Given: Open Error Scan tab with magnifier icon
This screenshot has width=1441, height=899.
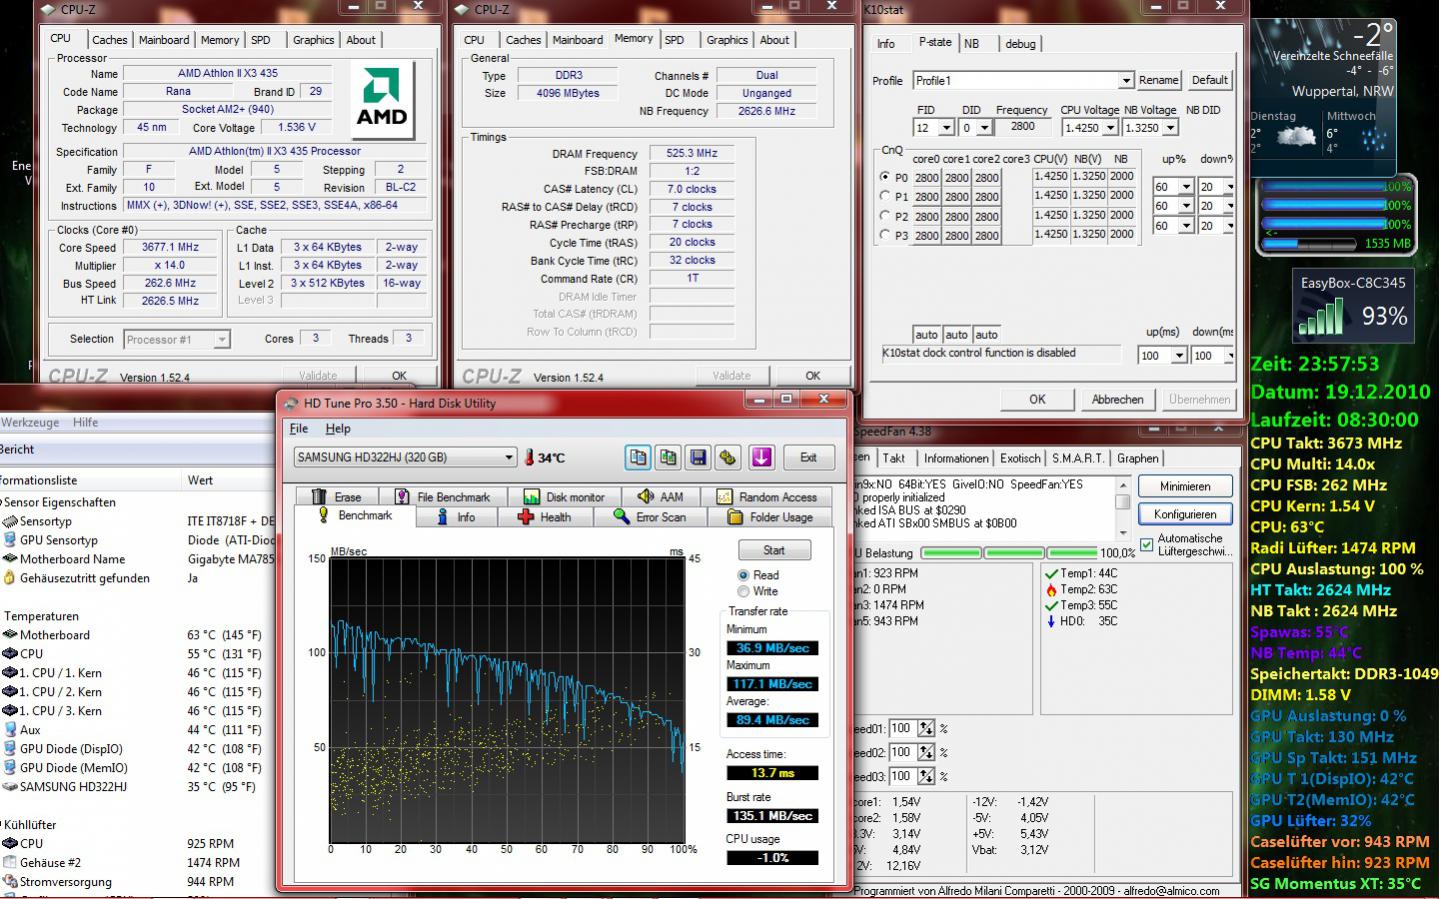Looking at the screenshot, I should (650, 517).
